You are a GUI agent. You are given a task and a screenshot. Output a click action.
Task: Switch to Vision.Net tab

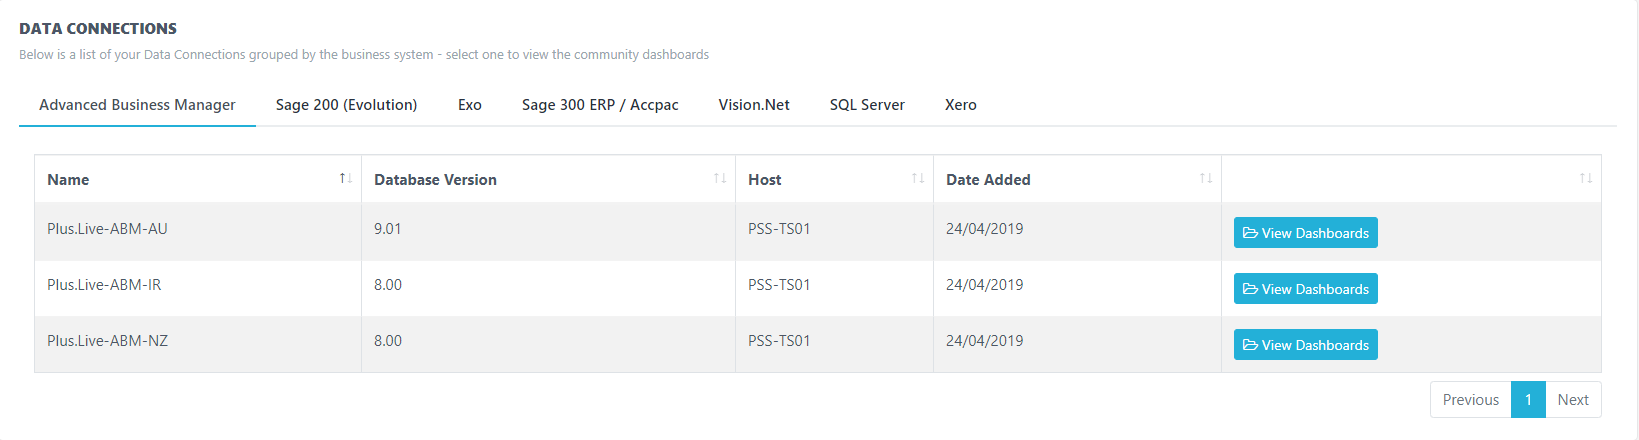coord(754,105)
